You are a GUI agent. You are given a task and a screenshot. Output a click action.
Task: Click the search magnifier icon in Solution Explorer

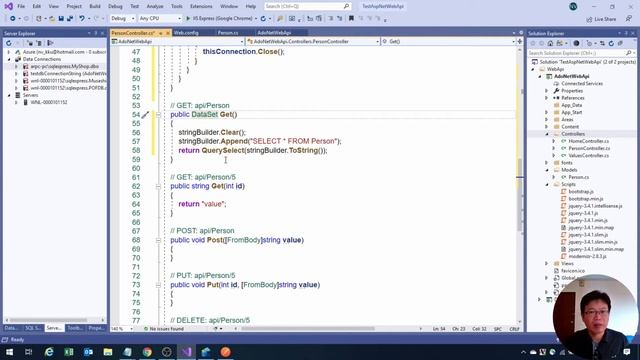(629, 53)
